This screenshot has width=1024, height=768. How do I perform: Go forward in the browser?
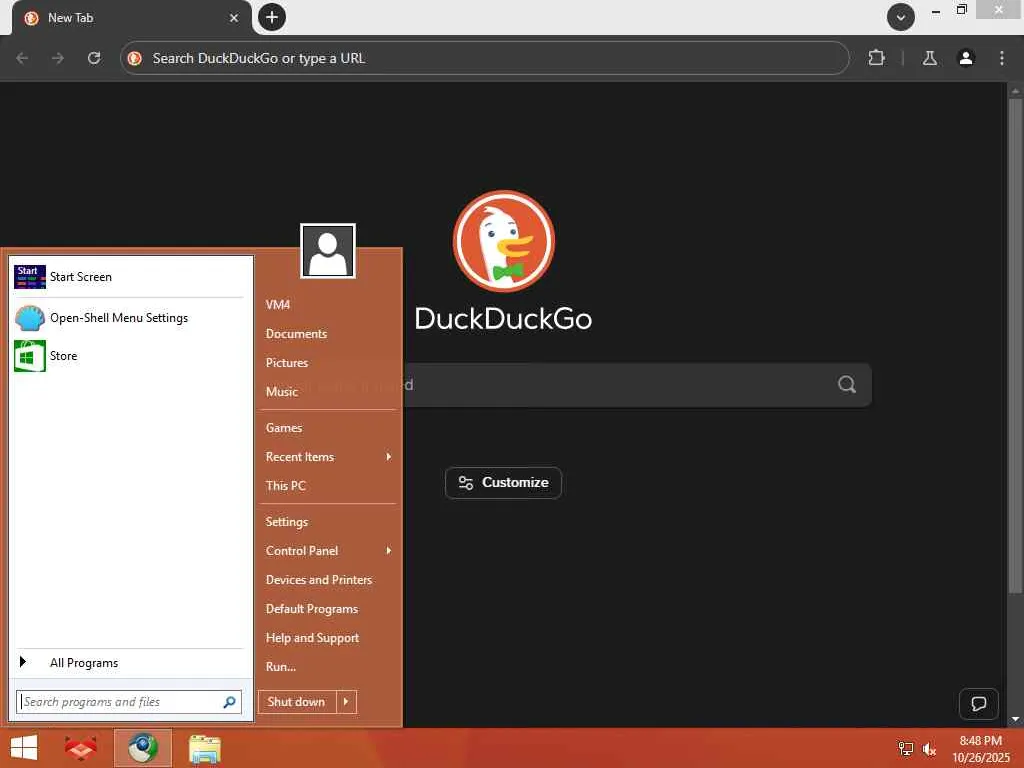pos(58,58)
